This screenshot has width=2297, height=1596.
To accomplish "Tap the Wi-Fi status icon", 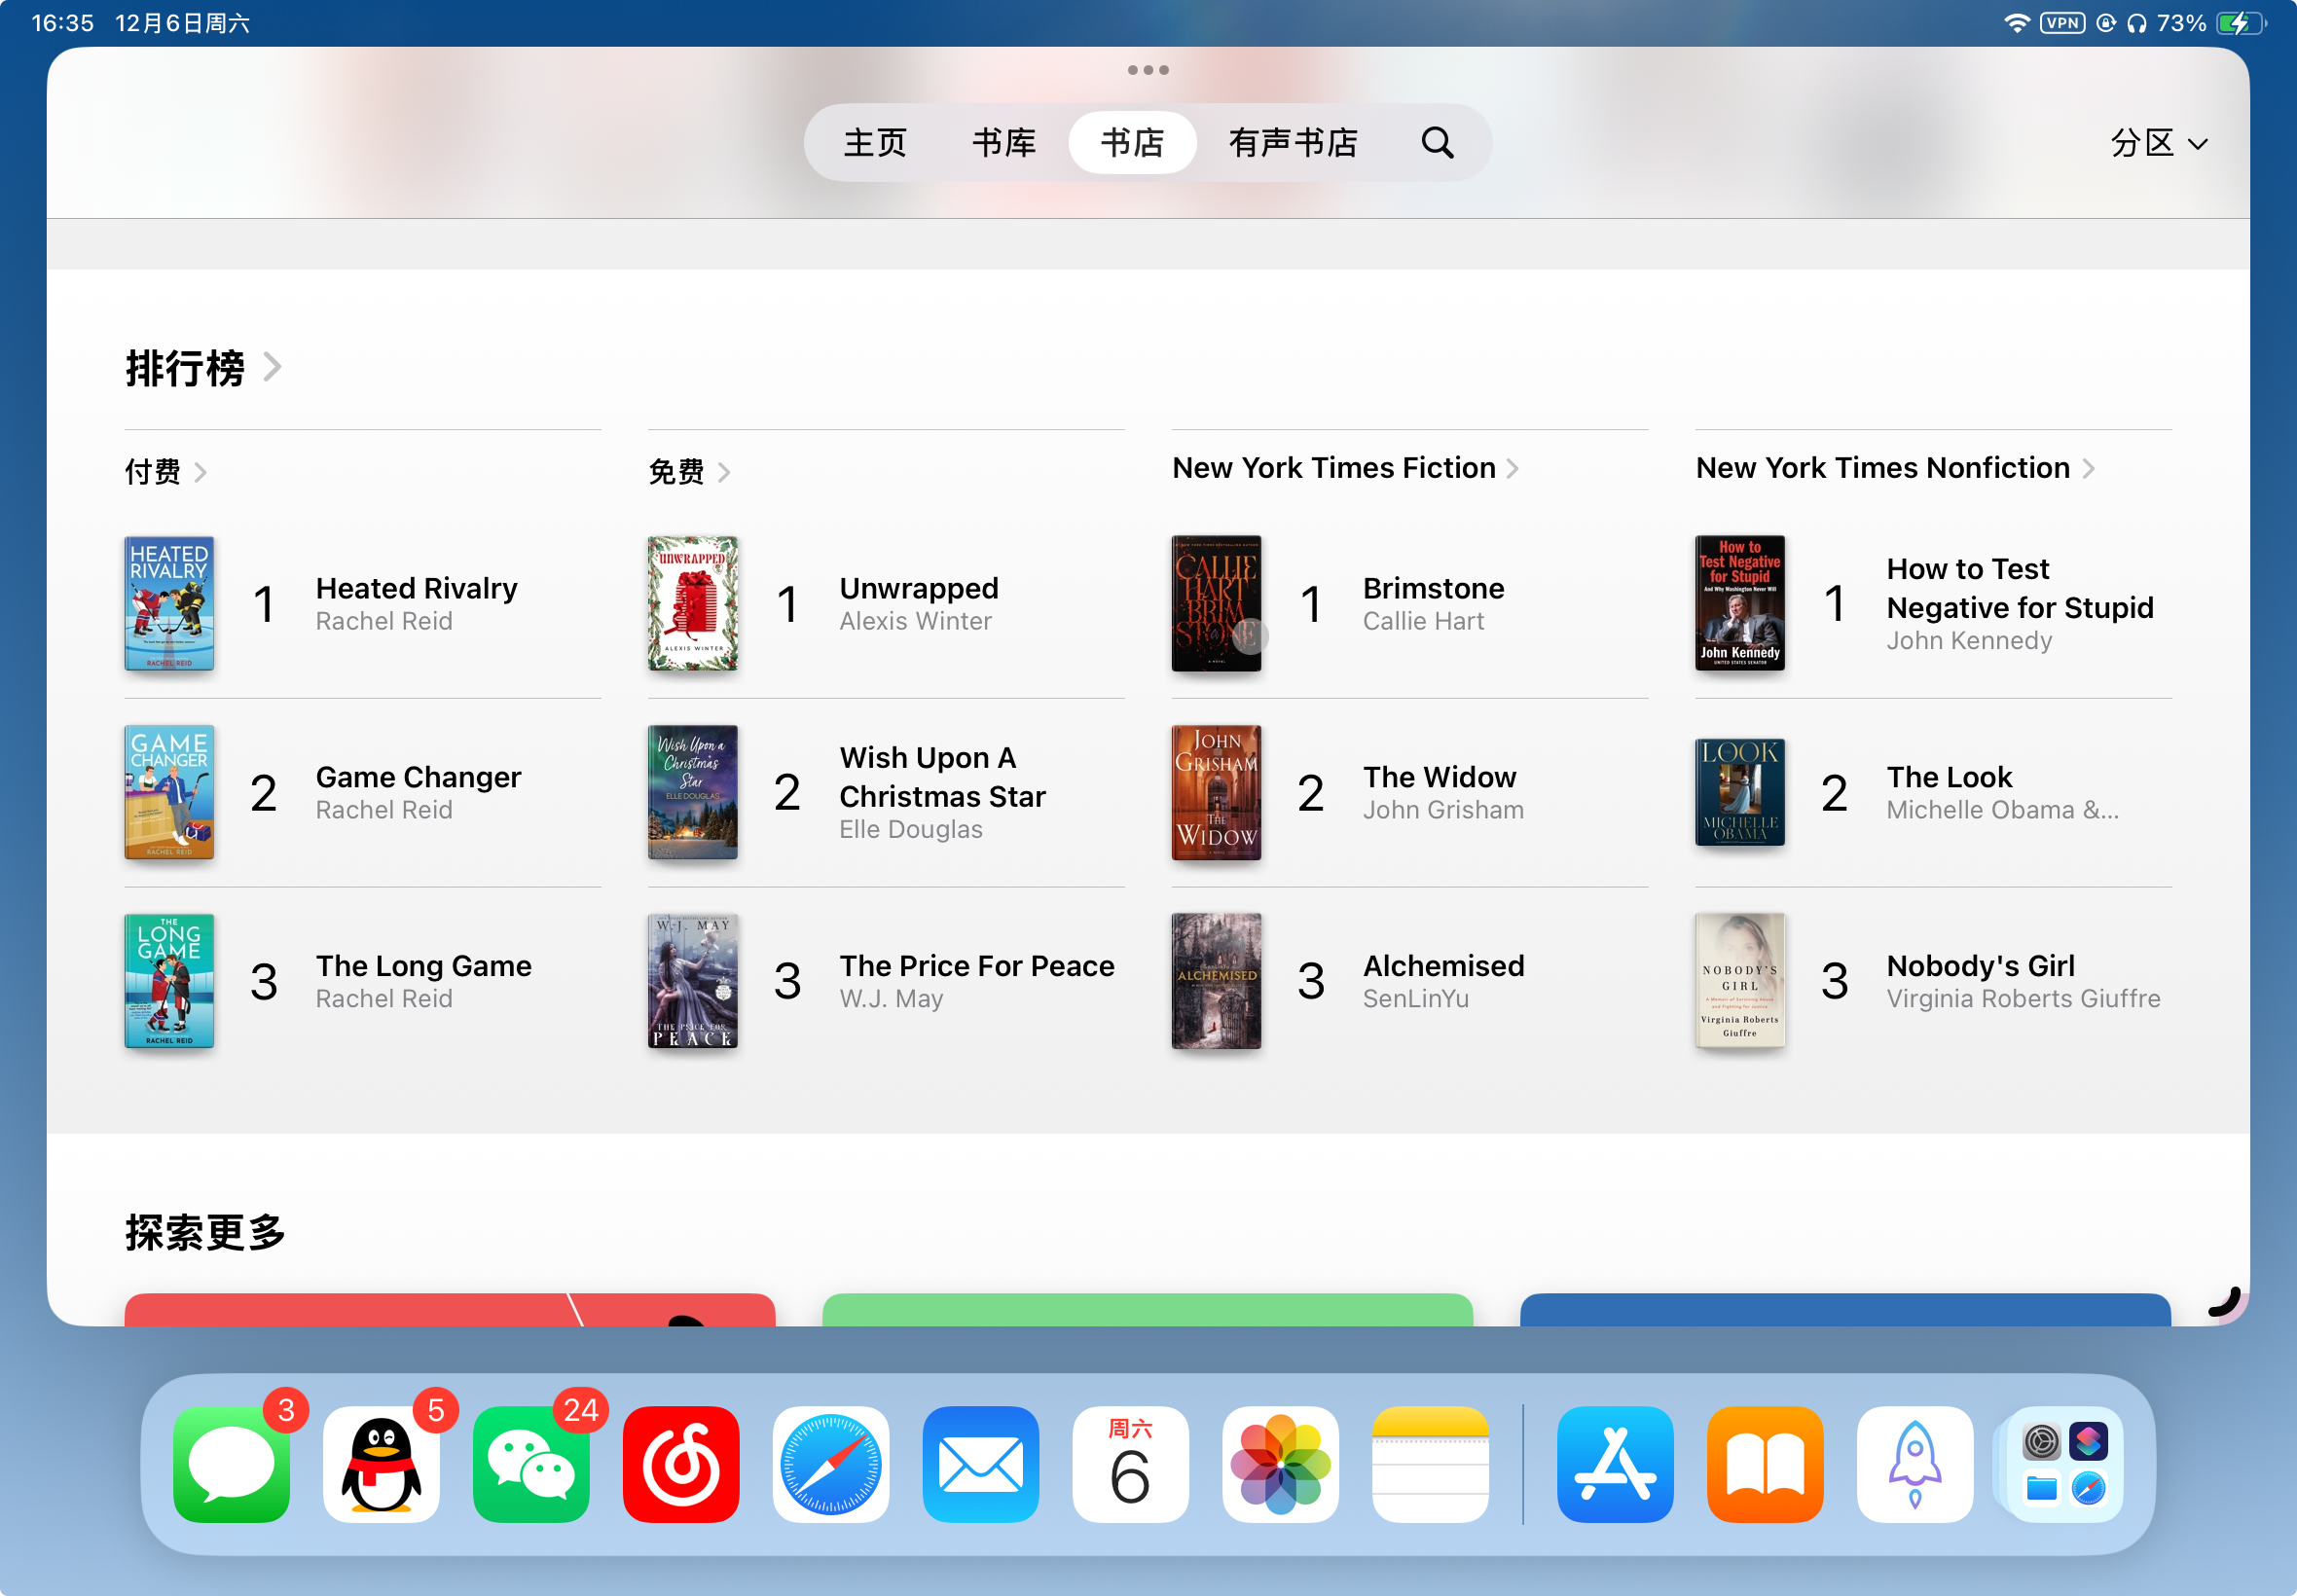I will [2017, 23].
